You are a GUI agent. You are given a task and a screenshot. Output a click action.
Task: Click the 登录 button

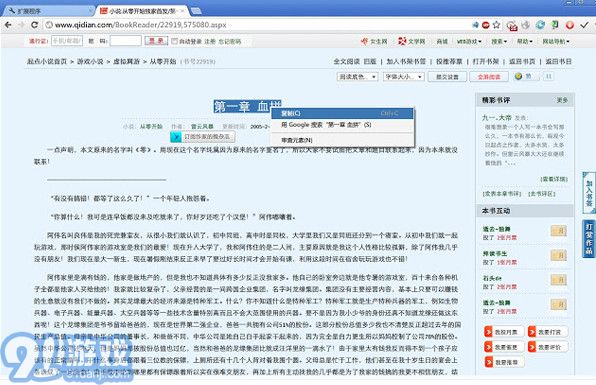(156, 41)
